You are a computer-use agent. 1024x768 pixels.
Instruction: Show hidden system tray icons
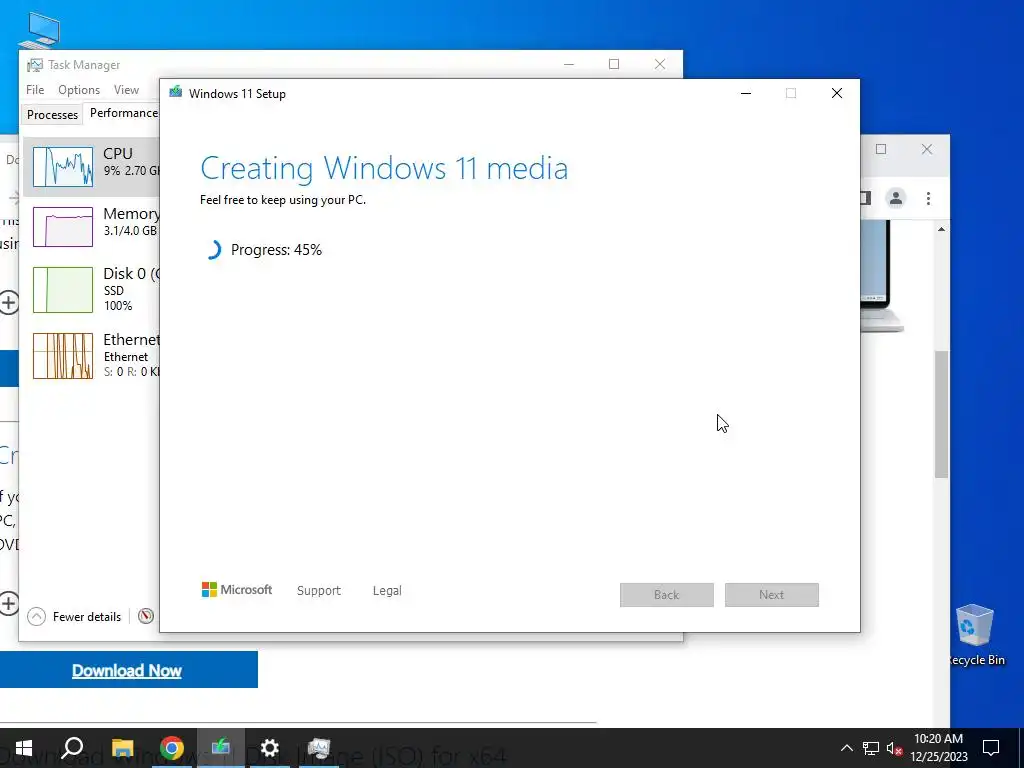pyautogui.click(x=846, y=748)
